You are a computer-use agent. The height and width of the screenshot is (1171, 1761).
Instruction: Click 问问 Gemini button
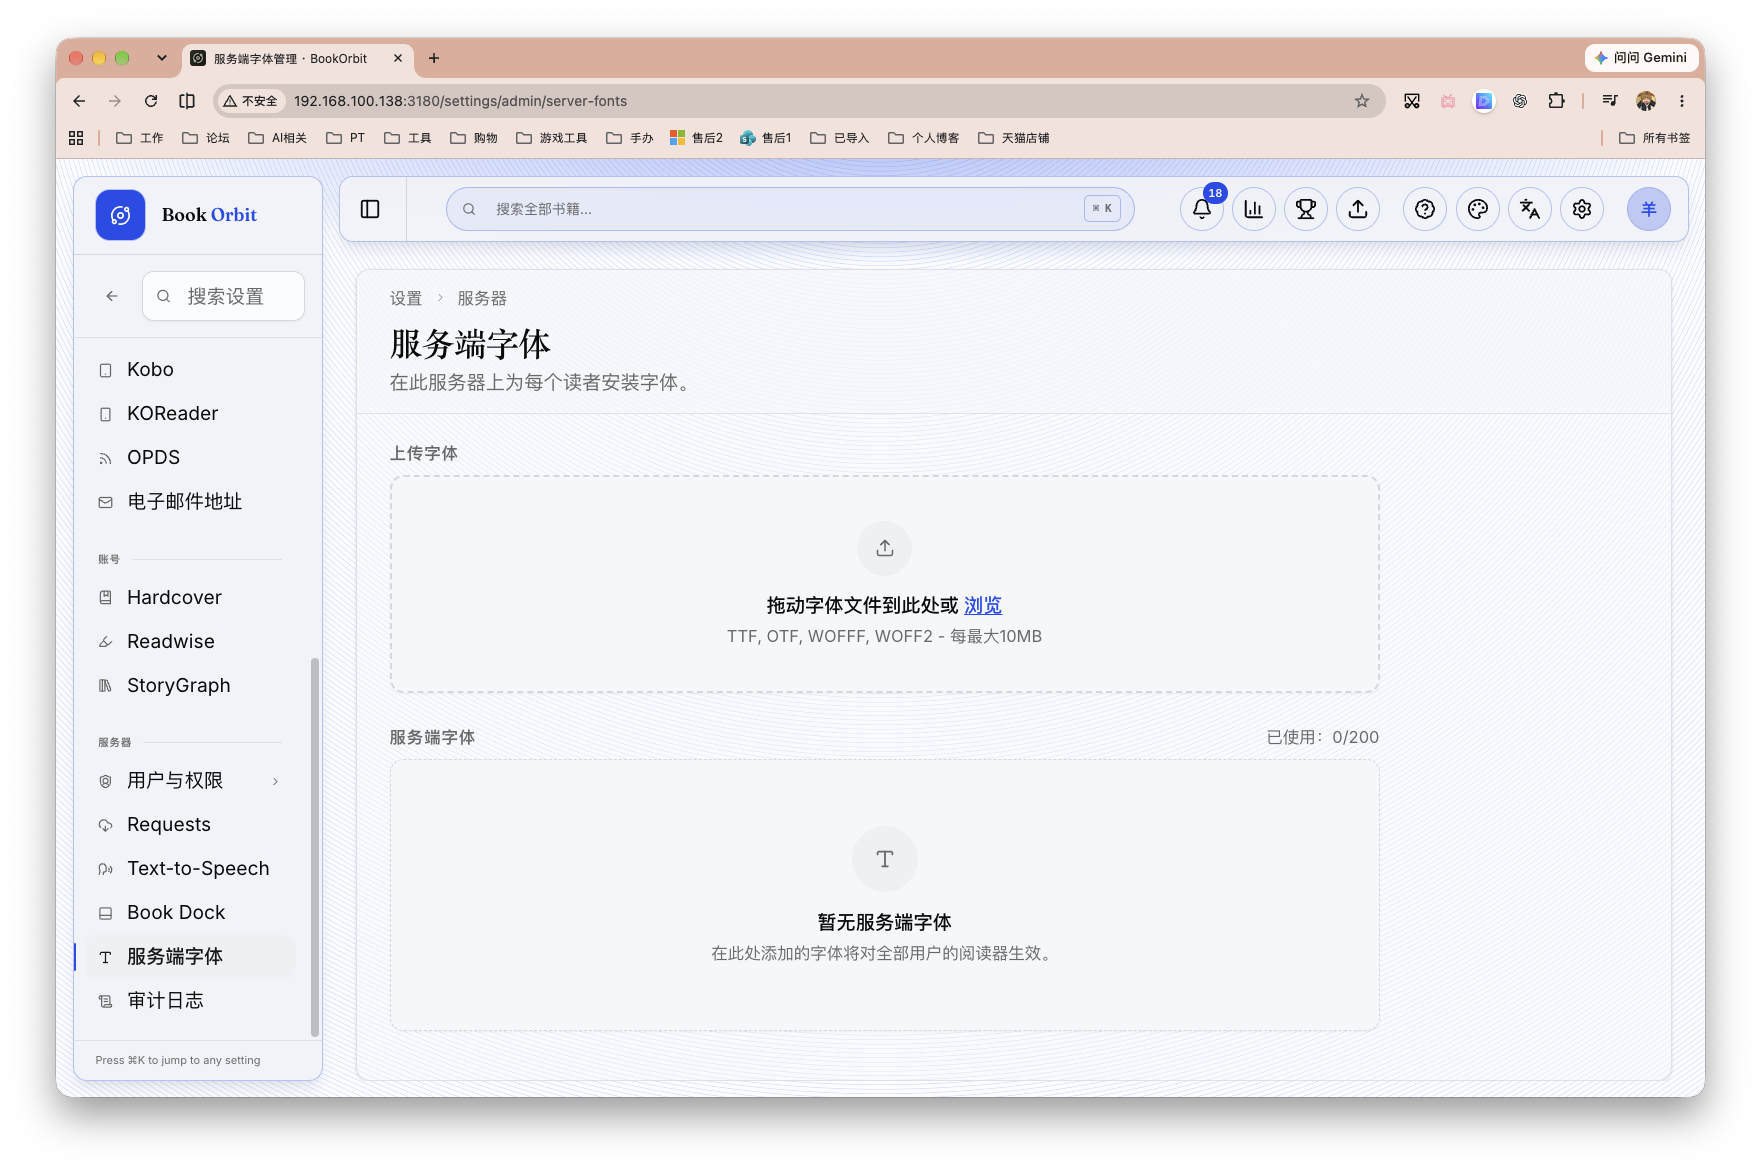[1641, 58]
